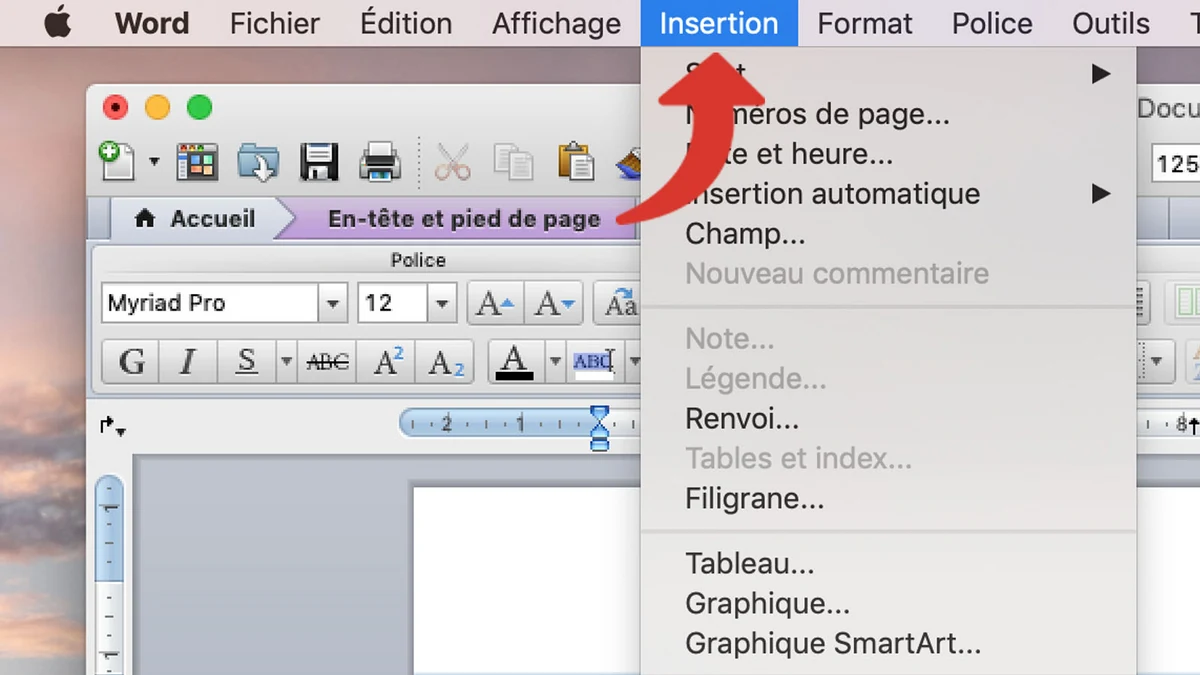Save the document using the floppy disk icon
This screenshot has width=1200, height=675.
coord(318,162)
